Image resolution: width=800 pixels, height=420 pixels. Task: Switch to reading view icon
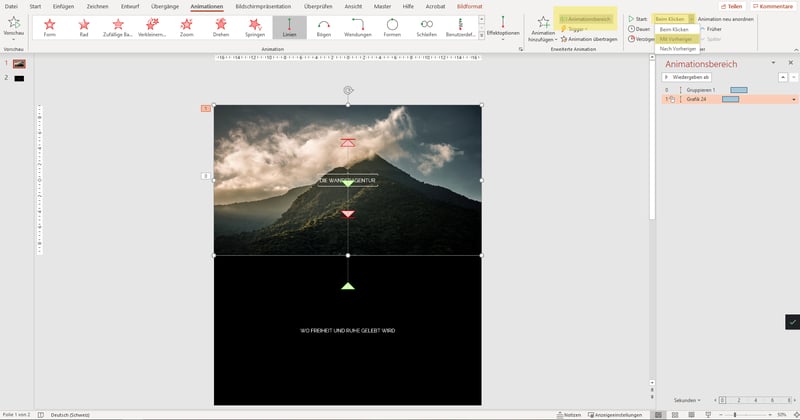[x=691, y=415]
